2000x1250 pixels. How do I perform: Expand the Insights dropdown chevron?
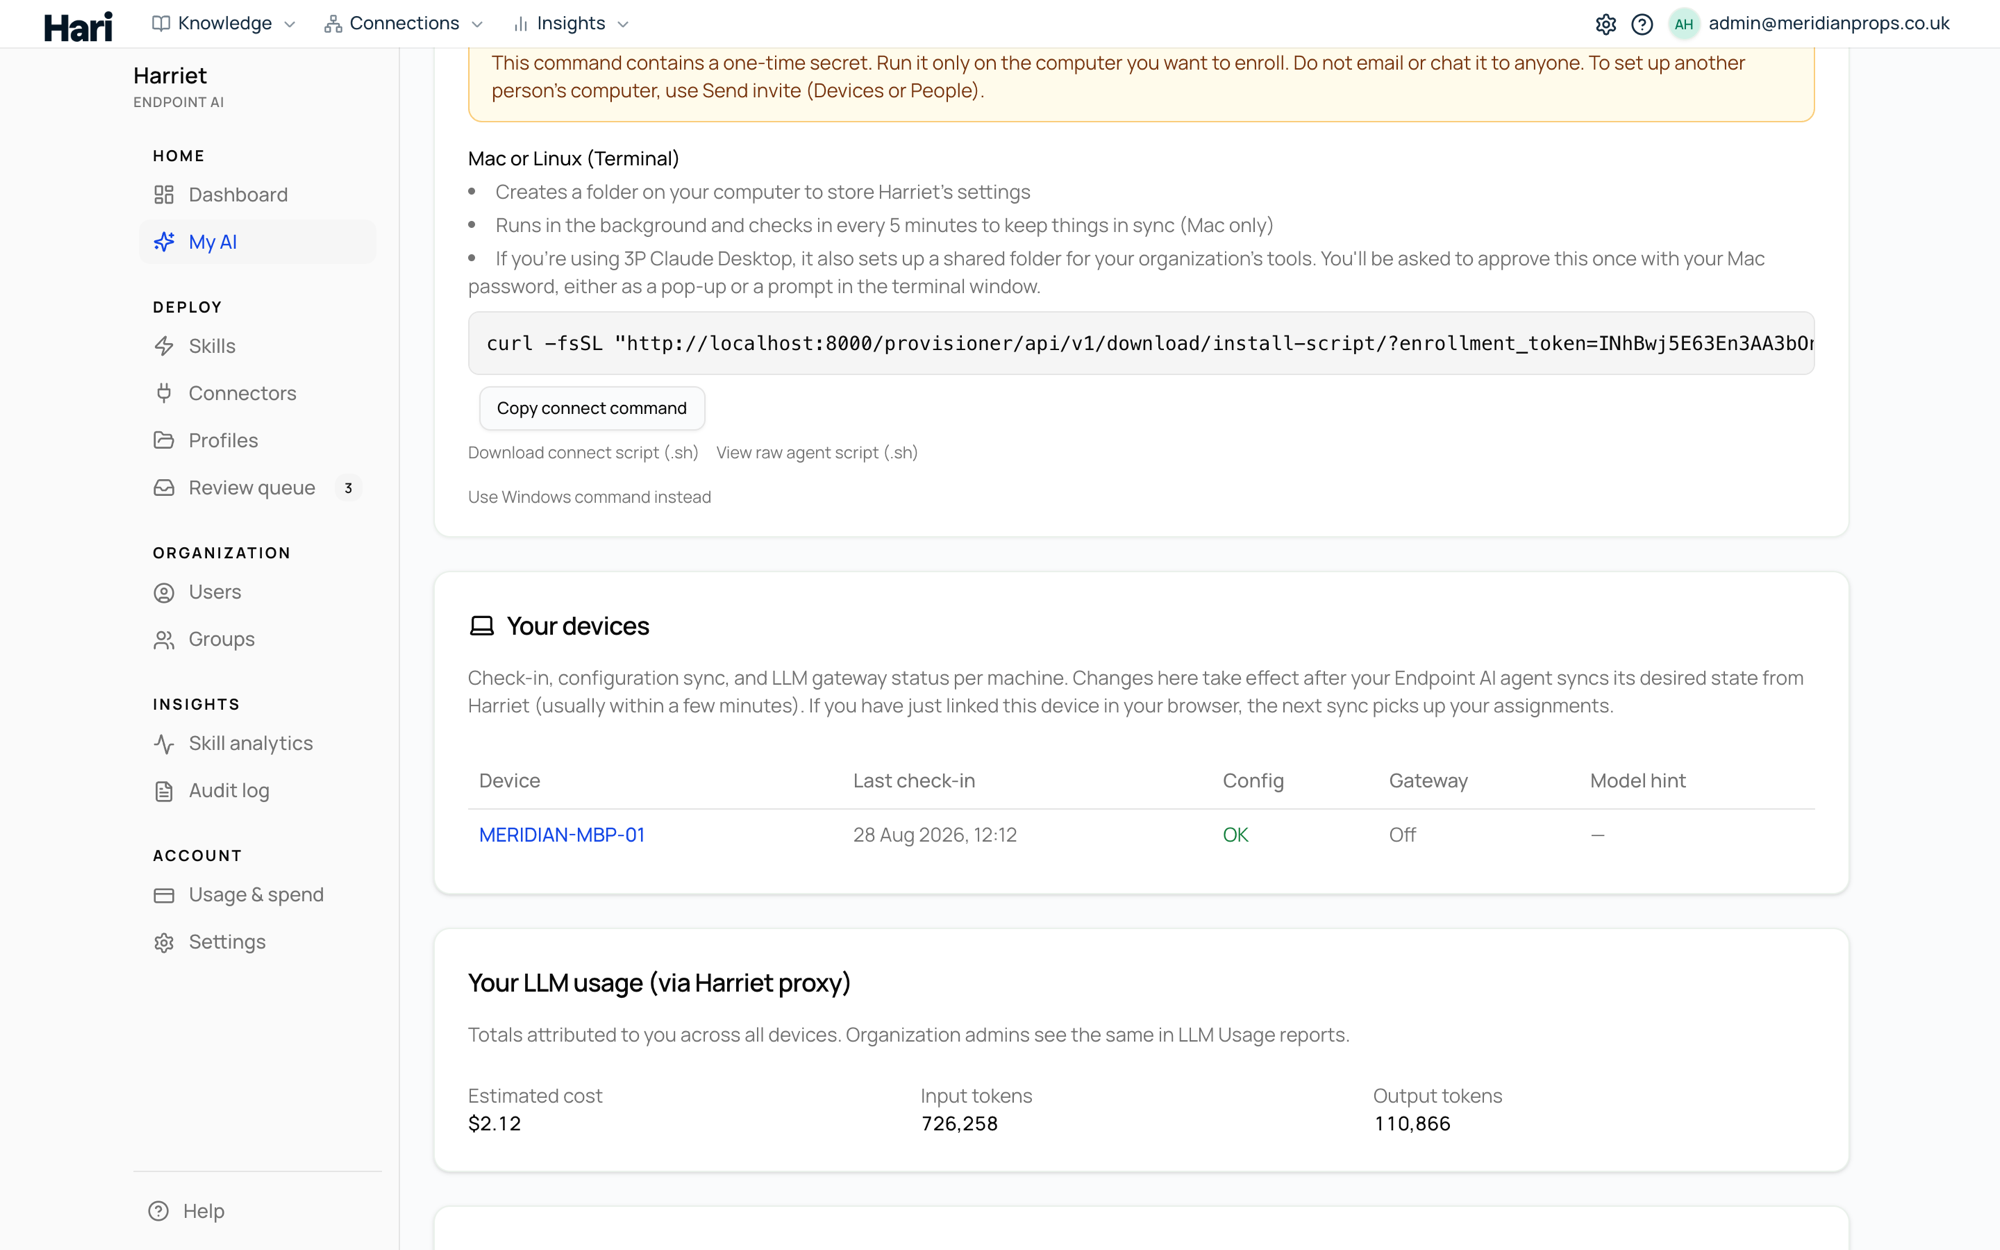tap(623, 24)
